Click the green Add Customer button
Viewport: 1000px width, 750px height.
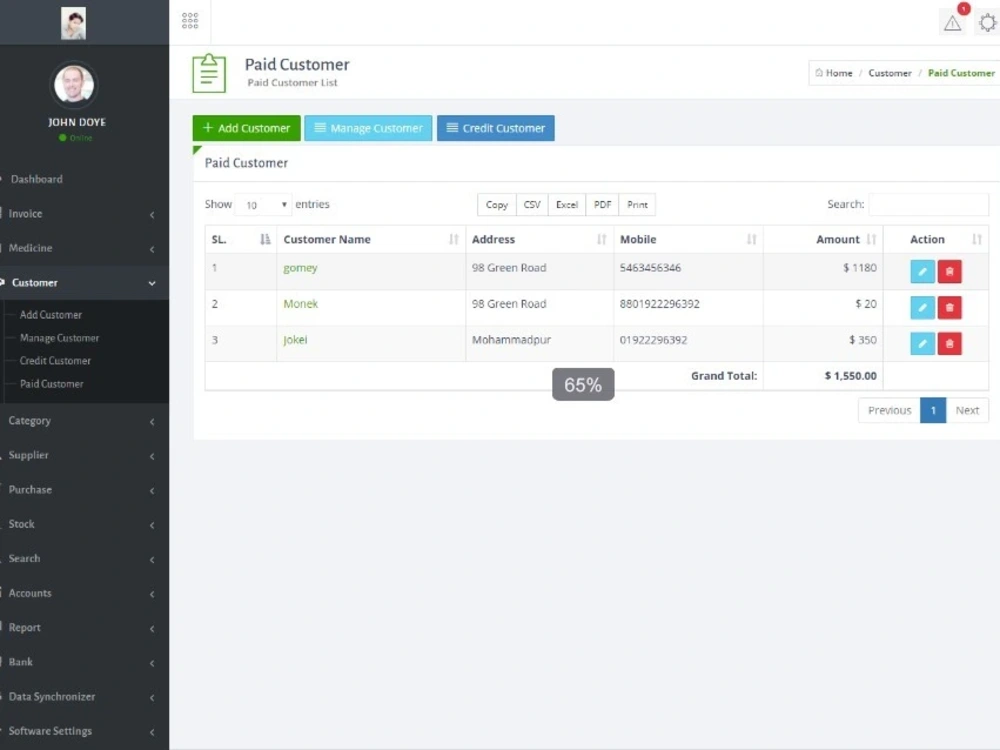pos(245,128)
